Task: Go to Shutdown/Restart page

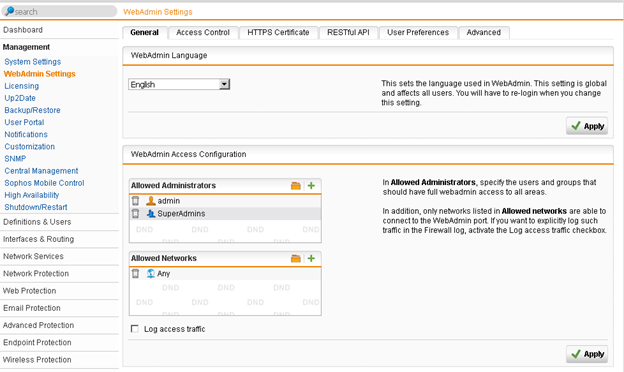Action: pyautogui.click(x=36, y=207)
